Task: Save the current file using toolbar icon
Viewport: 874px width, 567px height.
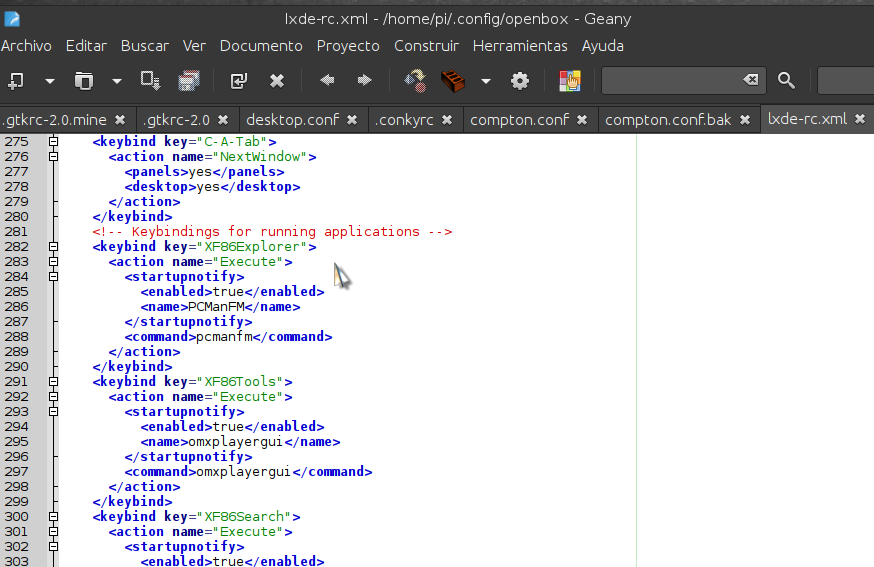Action: click(x=150, y=81)
